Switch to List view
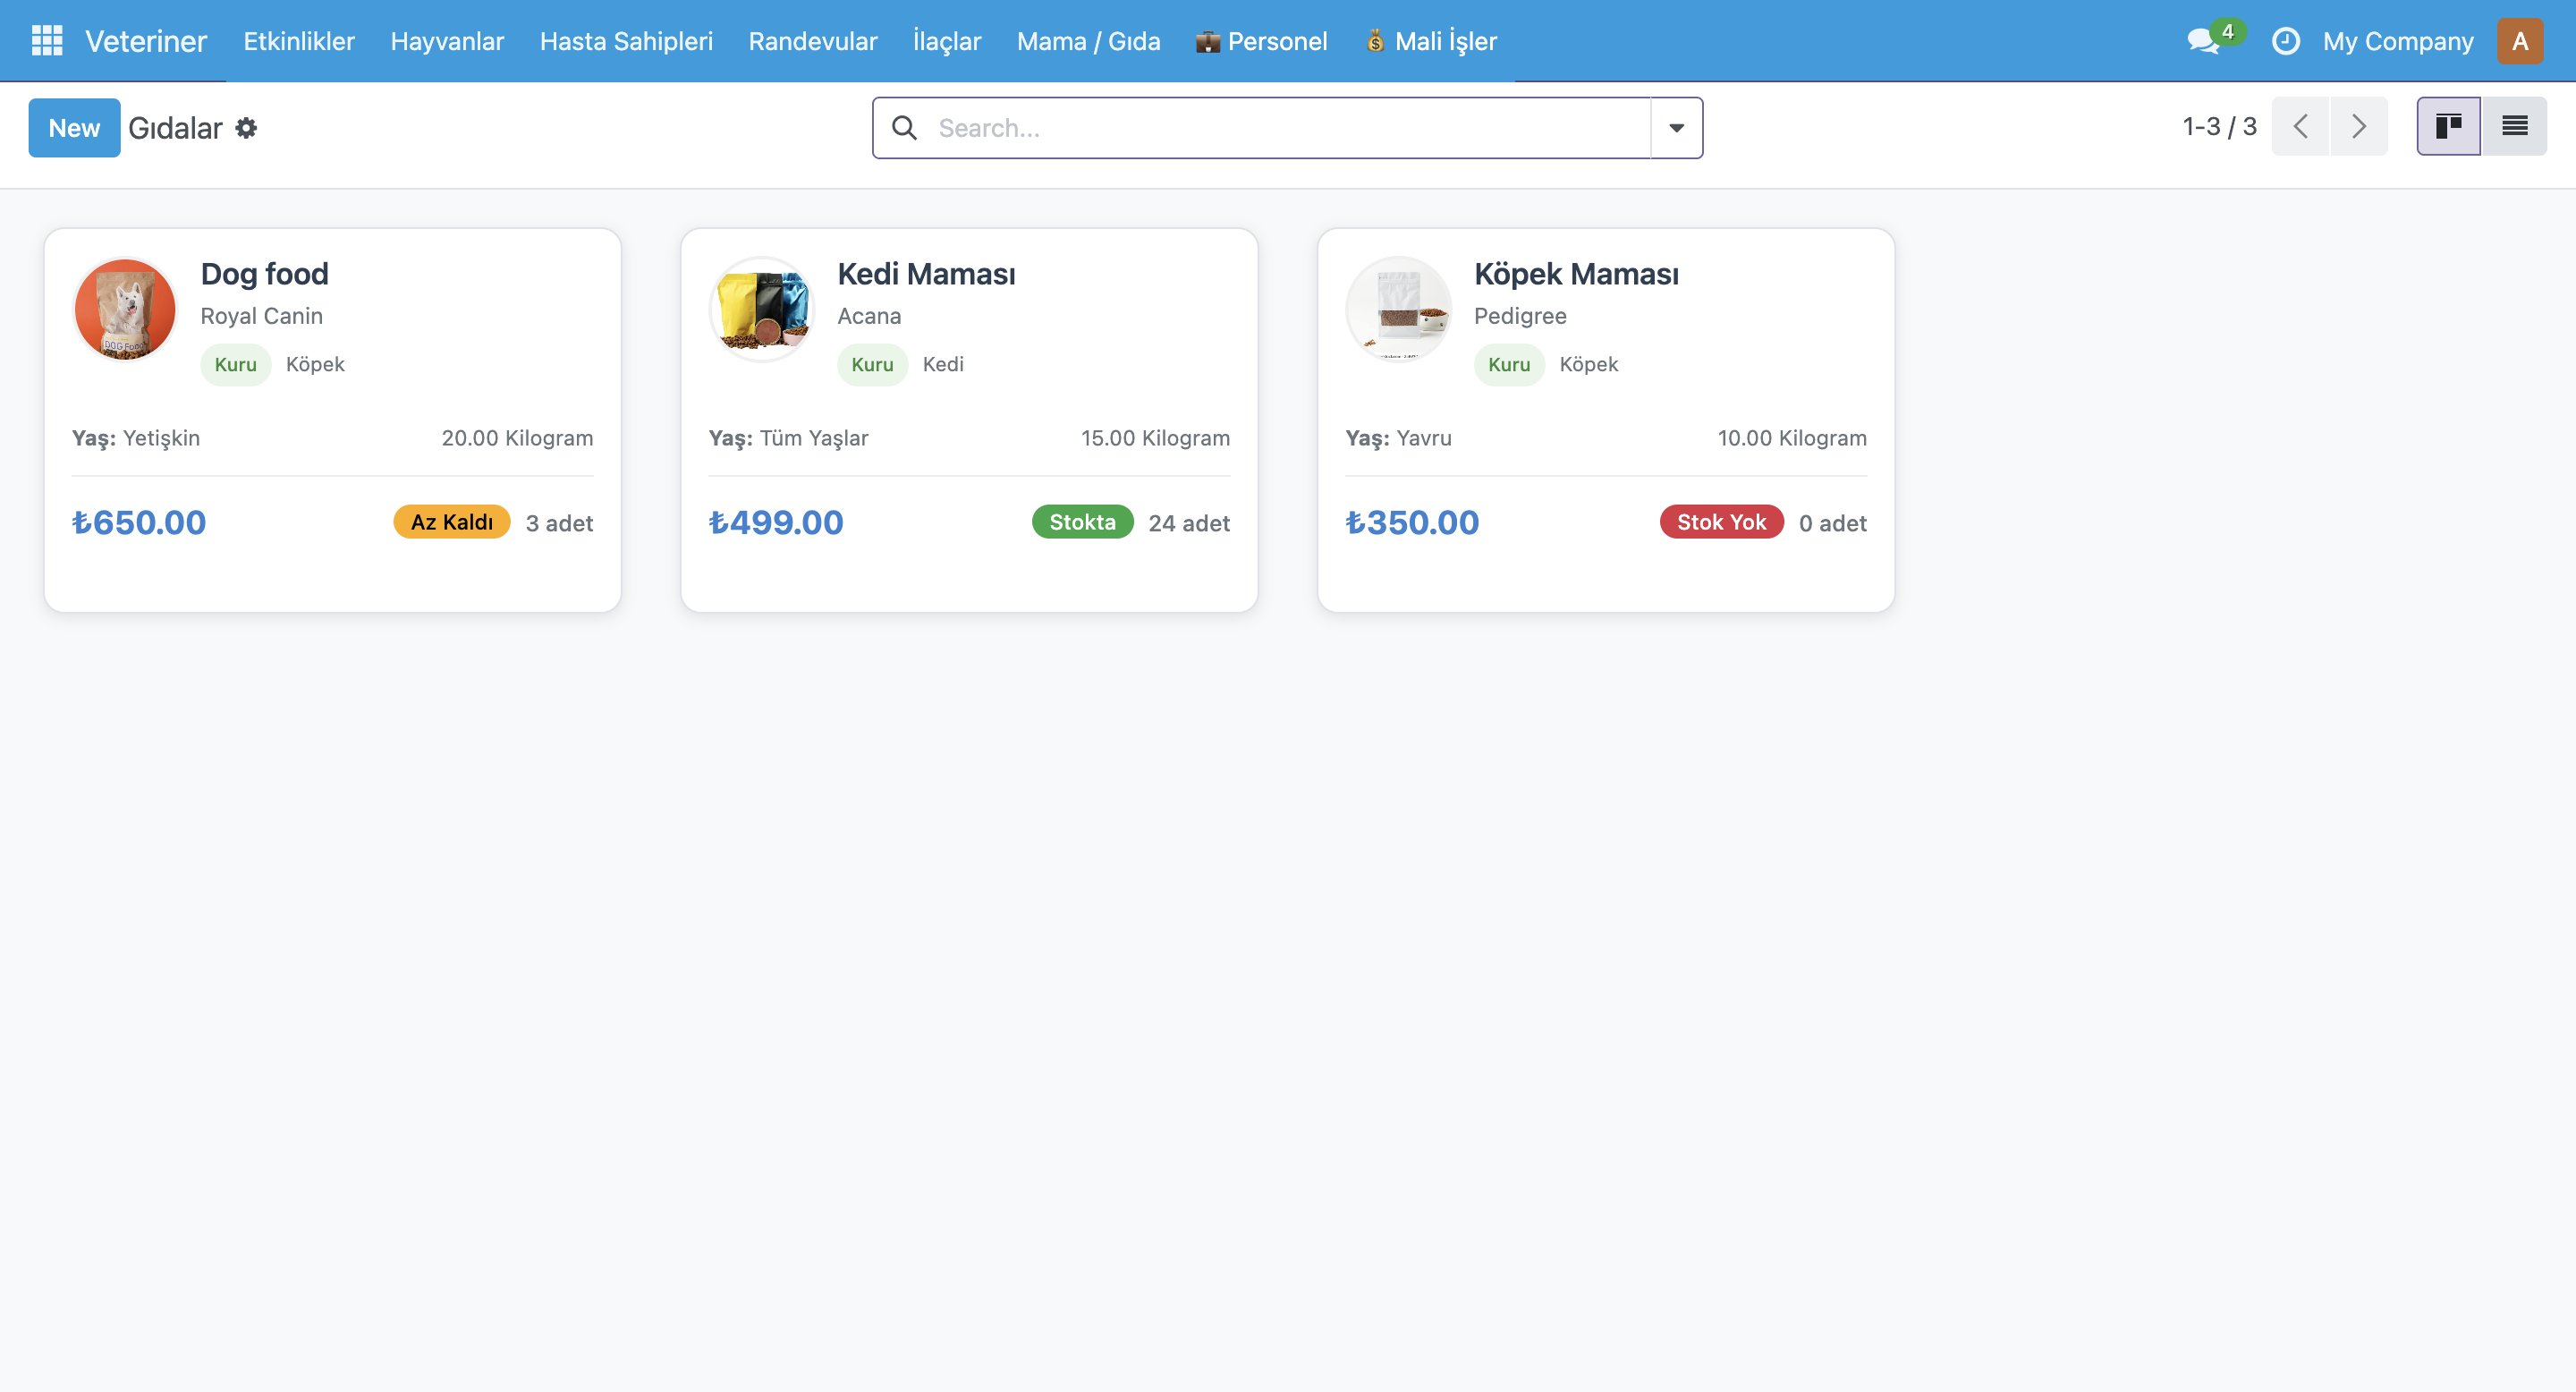 (2514, 126)
